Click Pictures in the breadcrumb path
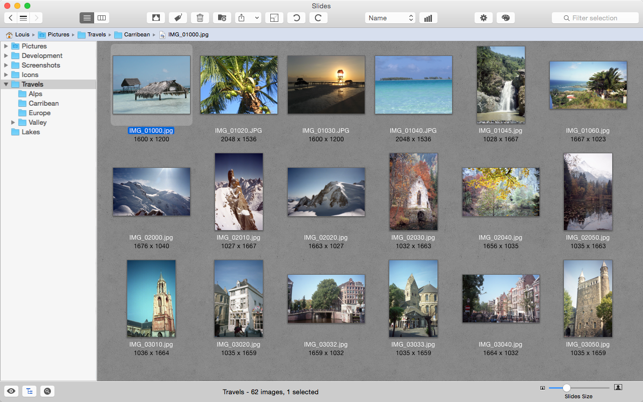The height and width of the screenshot is (402, 643). [59, 35]
